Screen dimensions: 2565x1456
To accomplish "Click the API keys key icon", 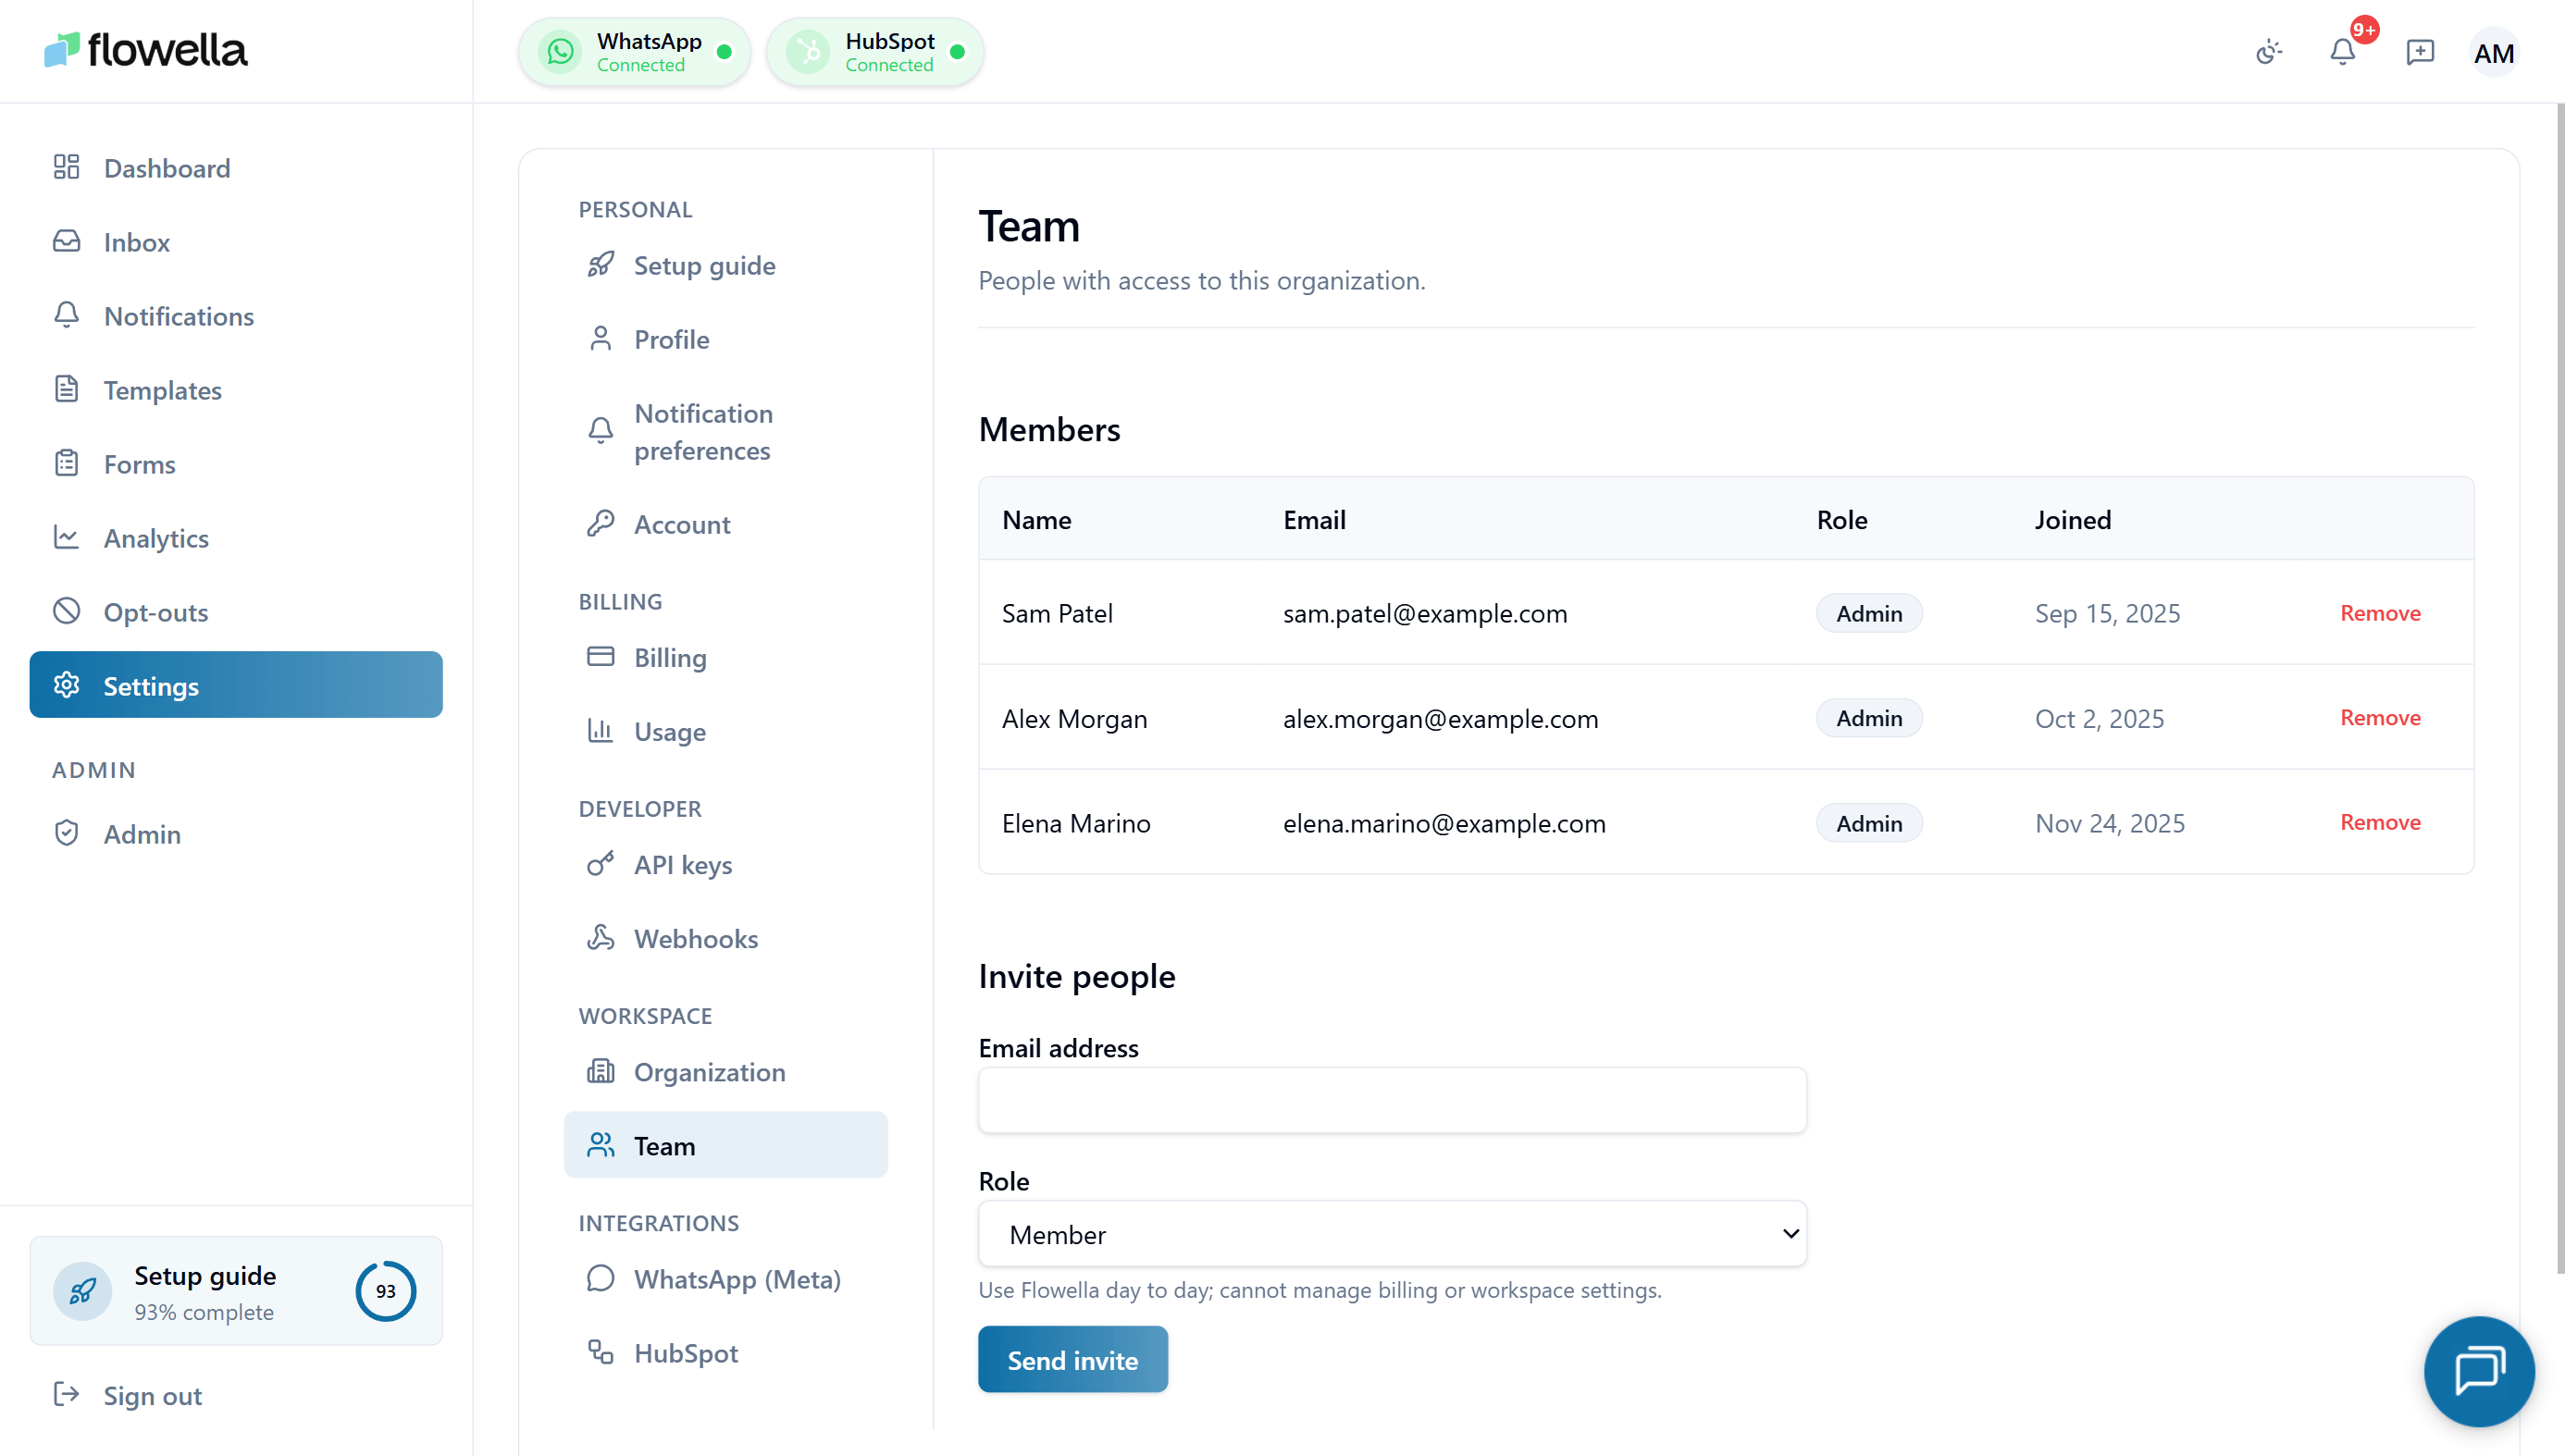I will [600, 864].
